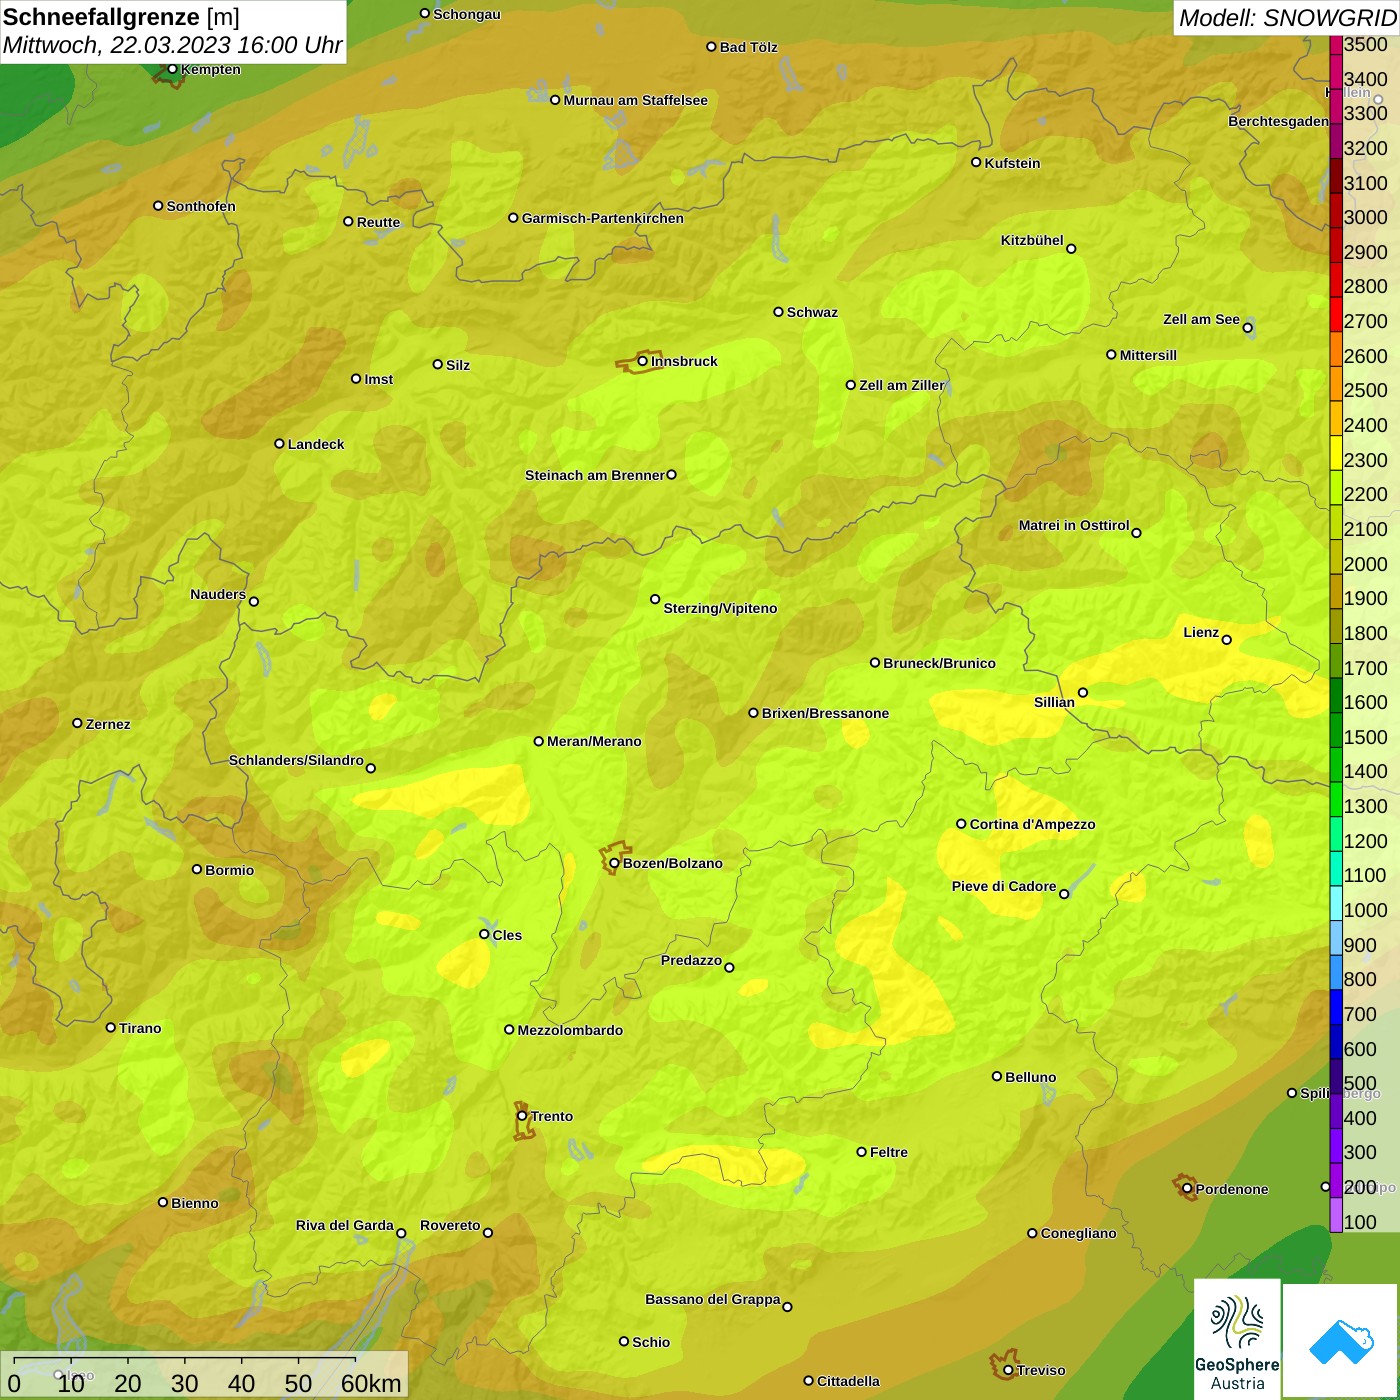This screenshot has width=1400, height=1400.
Task: Click the Cles label
Action: point(507,935)
